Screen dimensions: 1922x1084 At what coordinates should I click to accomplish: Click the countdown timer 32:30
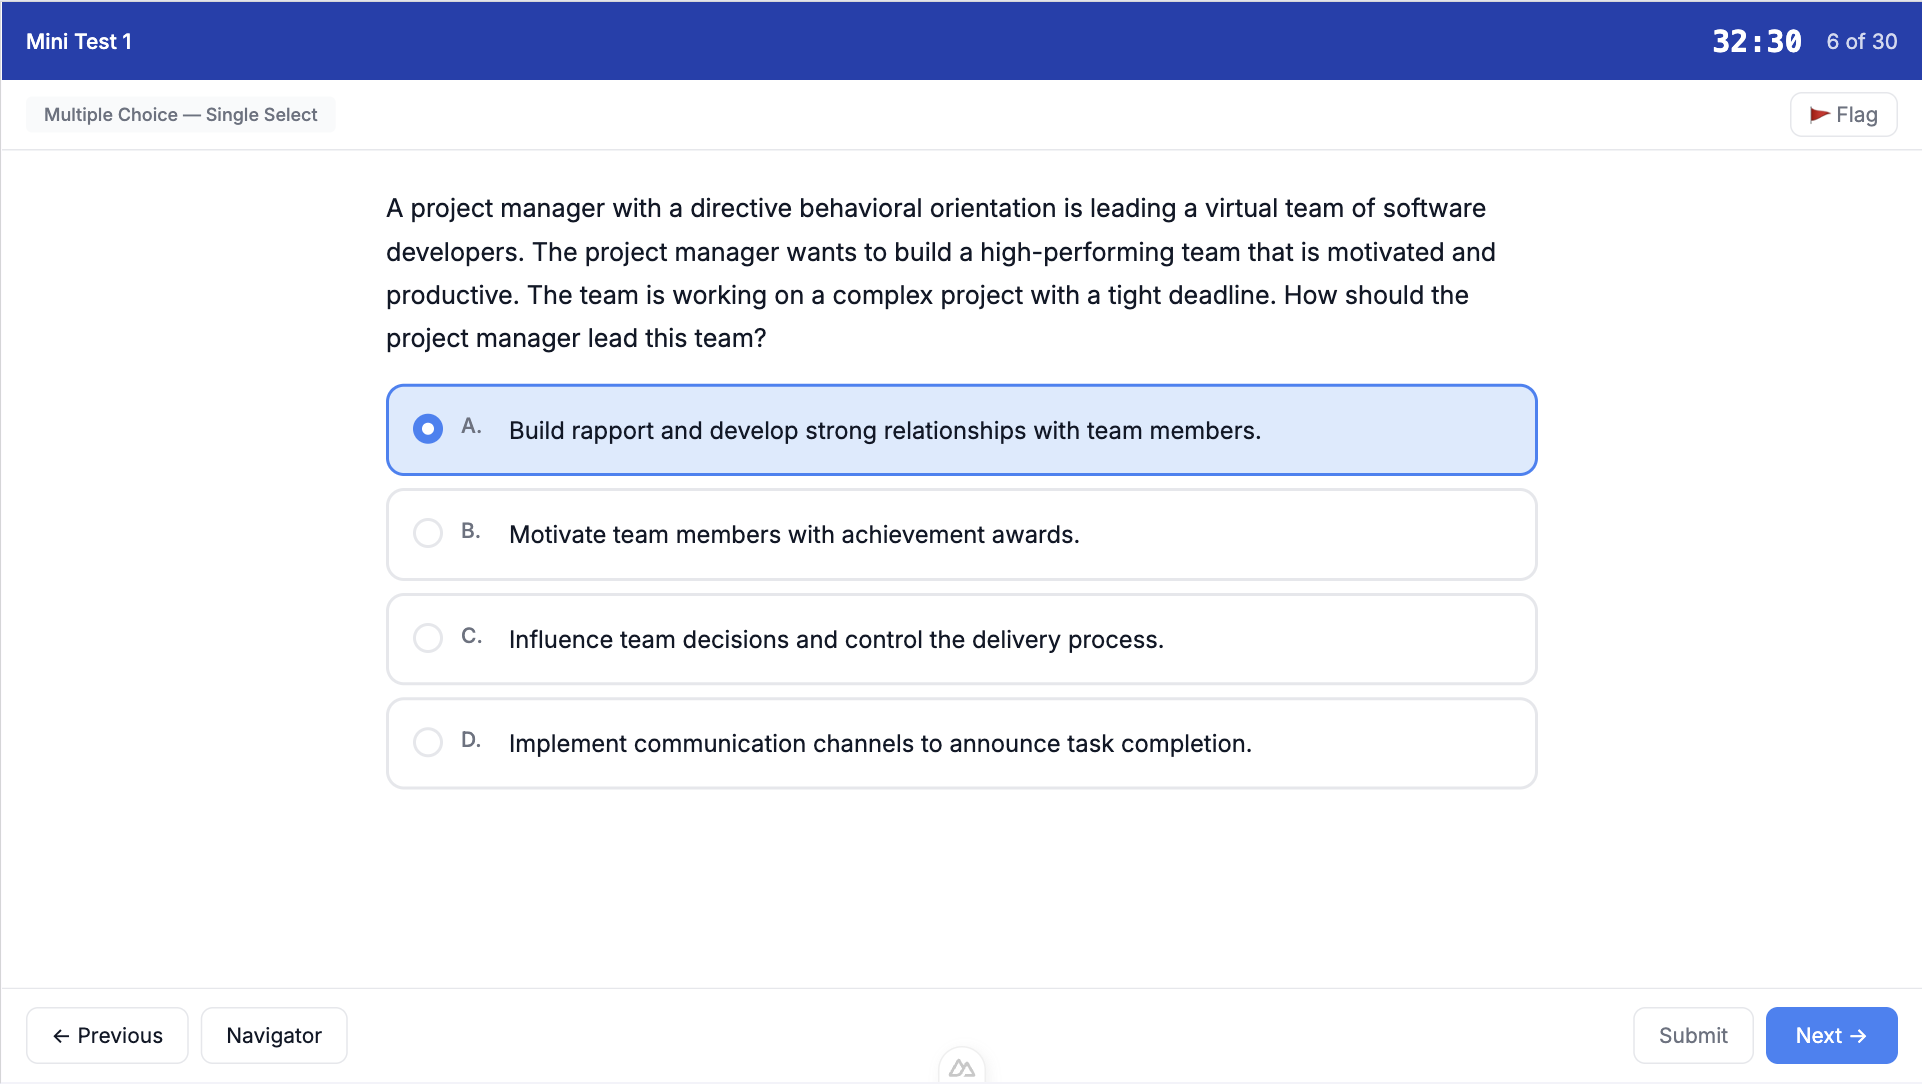click(1757, 41)
